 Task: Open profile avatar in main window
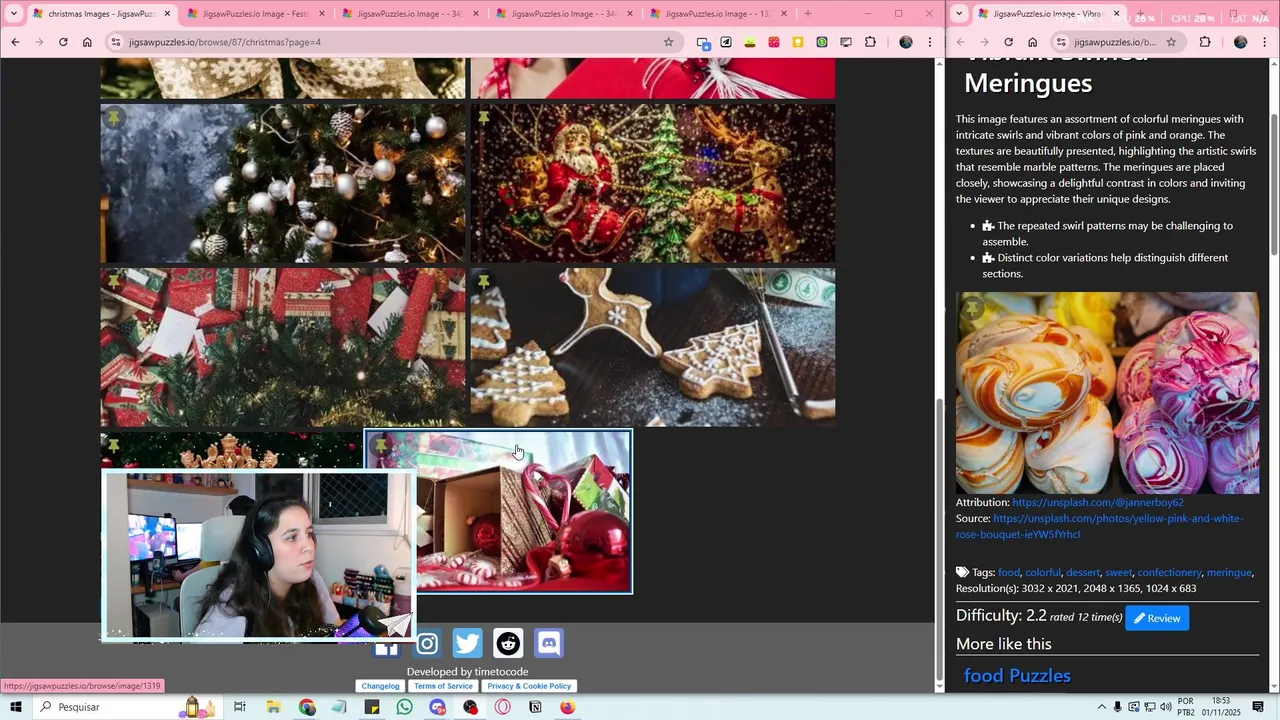pyautogui.click(x=906, y=42)
